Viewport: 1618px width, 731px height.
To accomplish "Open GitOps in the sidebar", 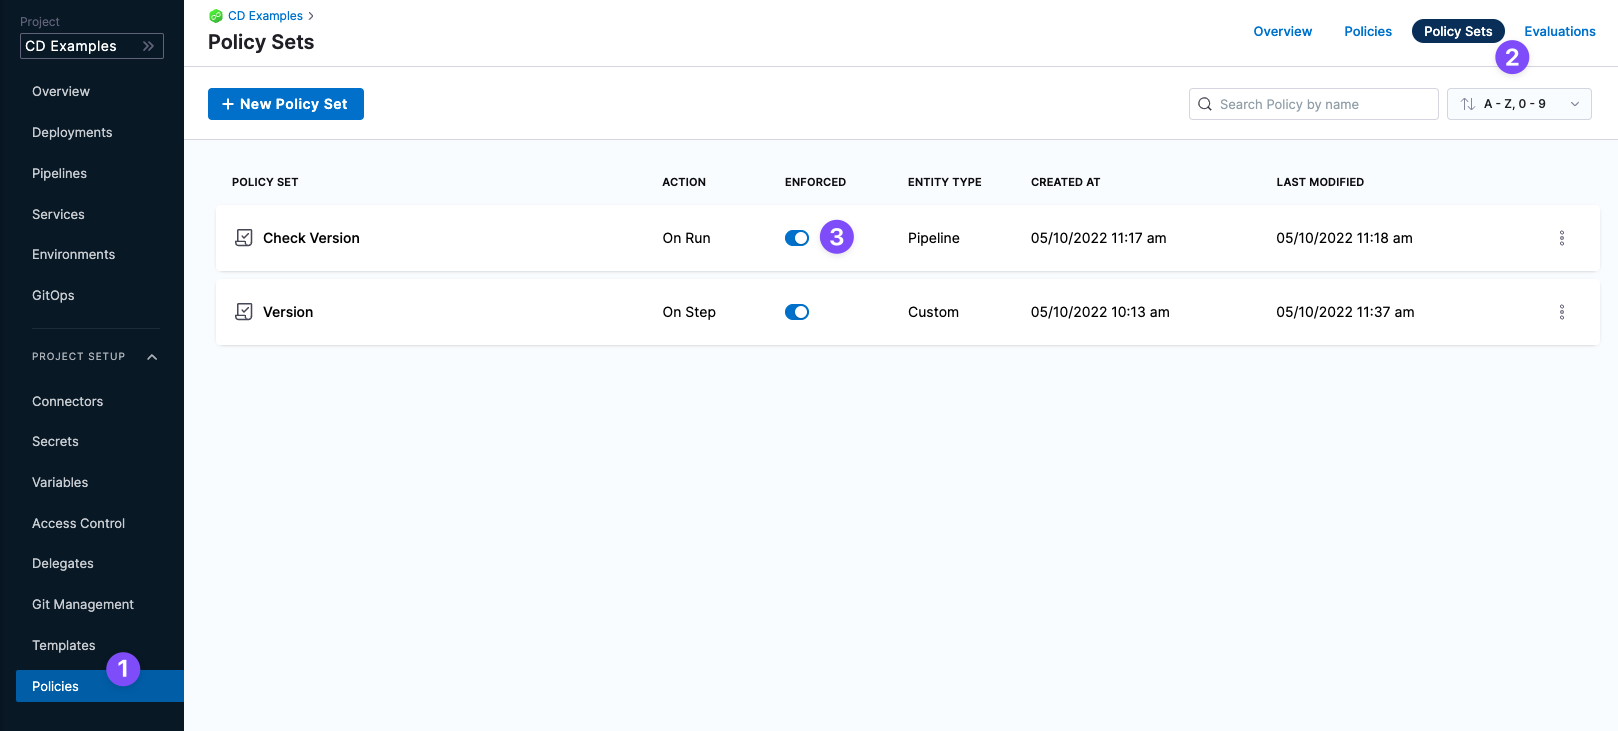I will coord(53,295).
